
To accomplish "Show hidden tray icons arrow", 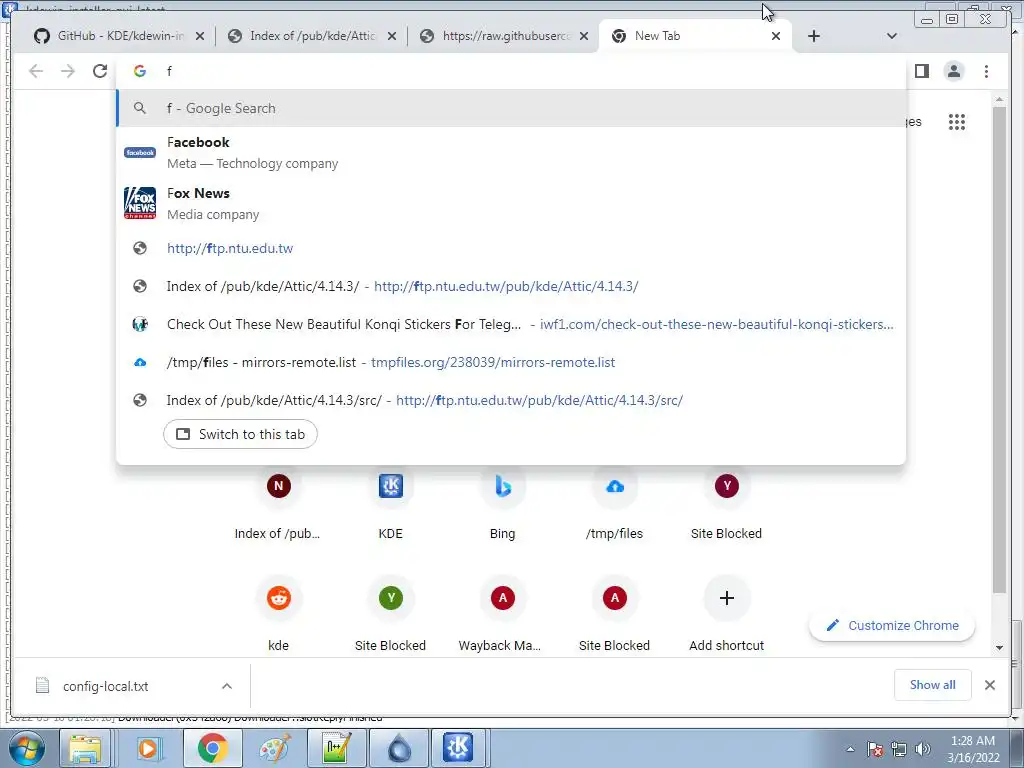I will [850, 749].
